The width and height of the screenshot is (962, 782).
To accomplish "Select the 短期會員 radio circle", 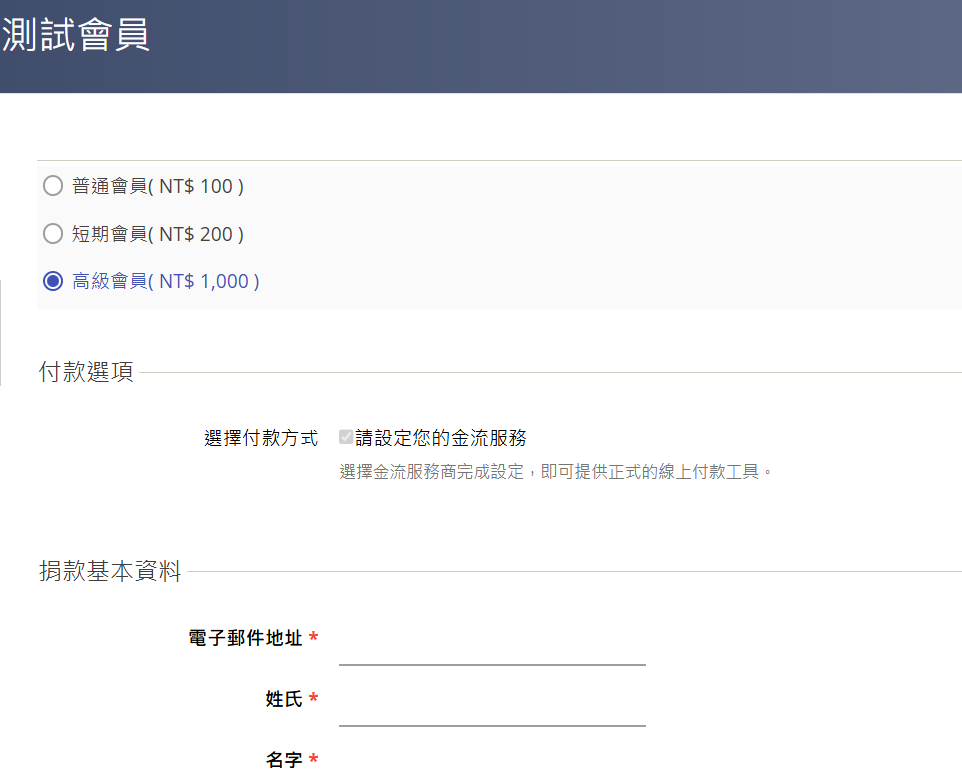I will click(53, 233).
